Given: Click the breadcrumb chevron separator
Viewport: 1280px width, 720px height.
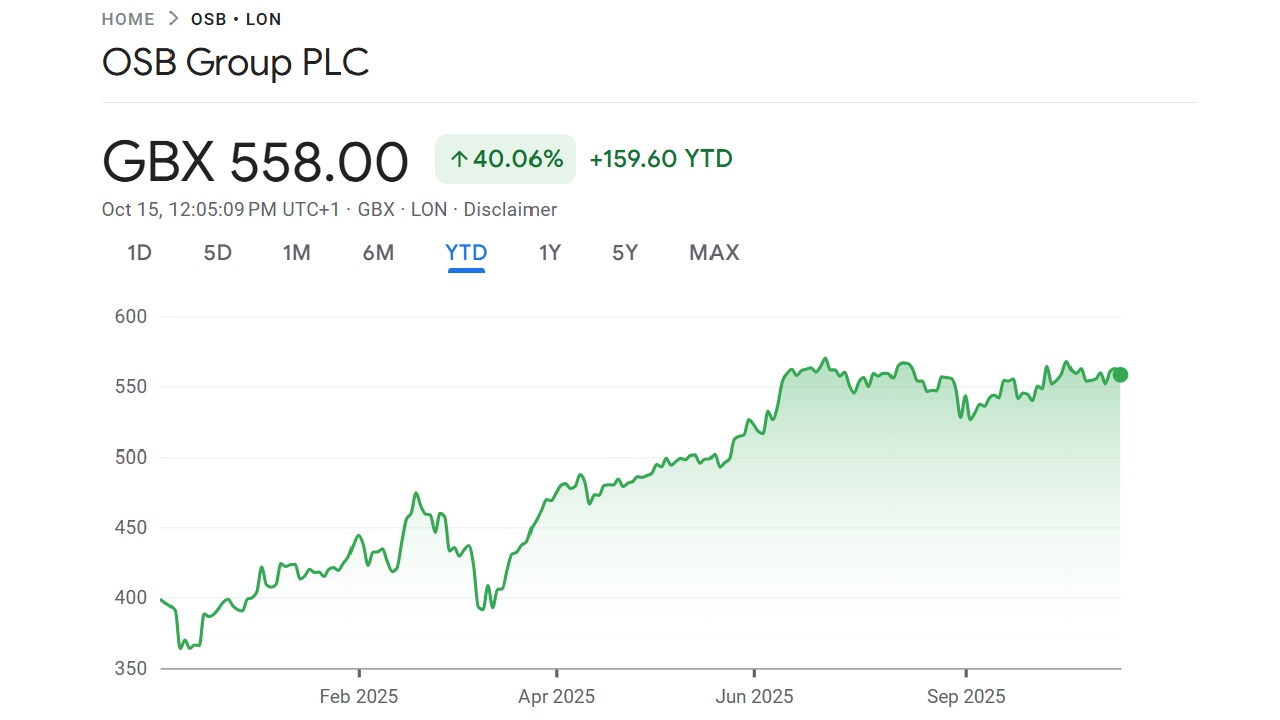Looking at the screenshot, I should pos(172,18).
